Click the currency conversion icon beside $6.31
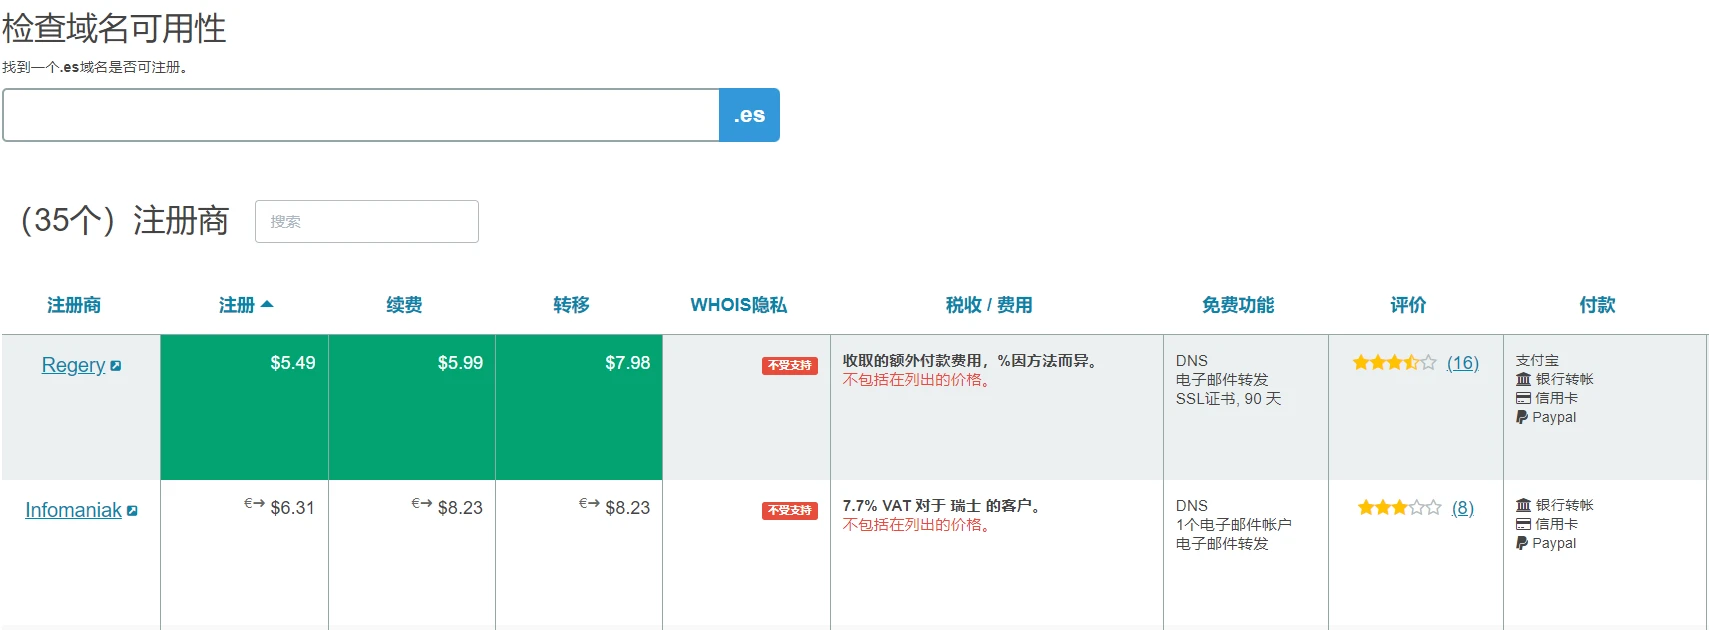The height and width of the screenshot is (630, 1709). click(x=254, y=504)
